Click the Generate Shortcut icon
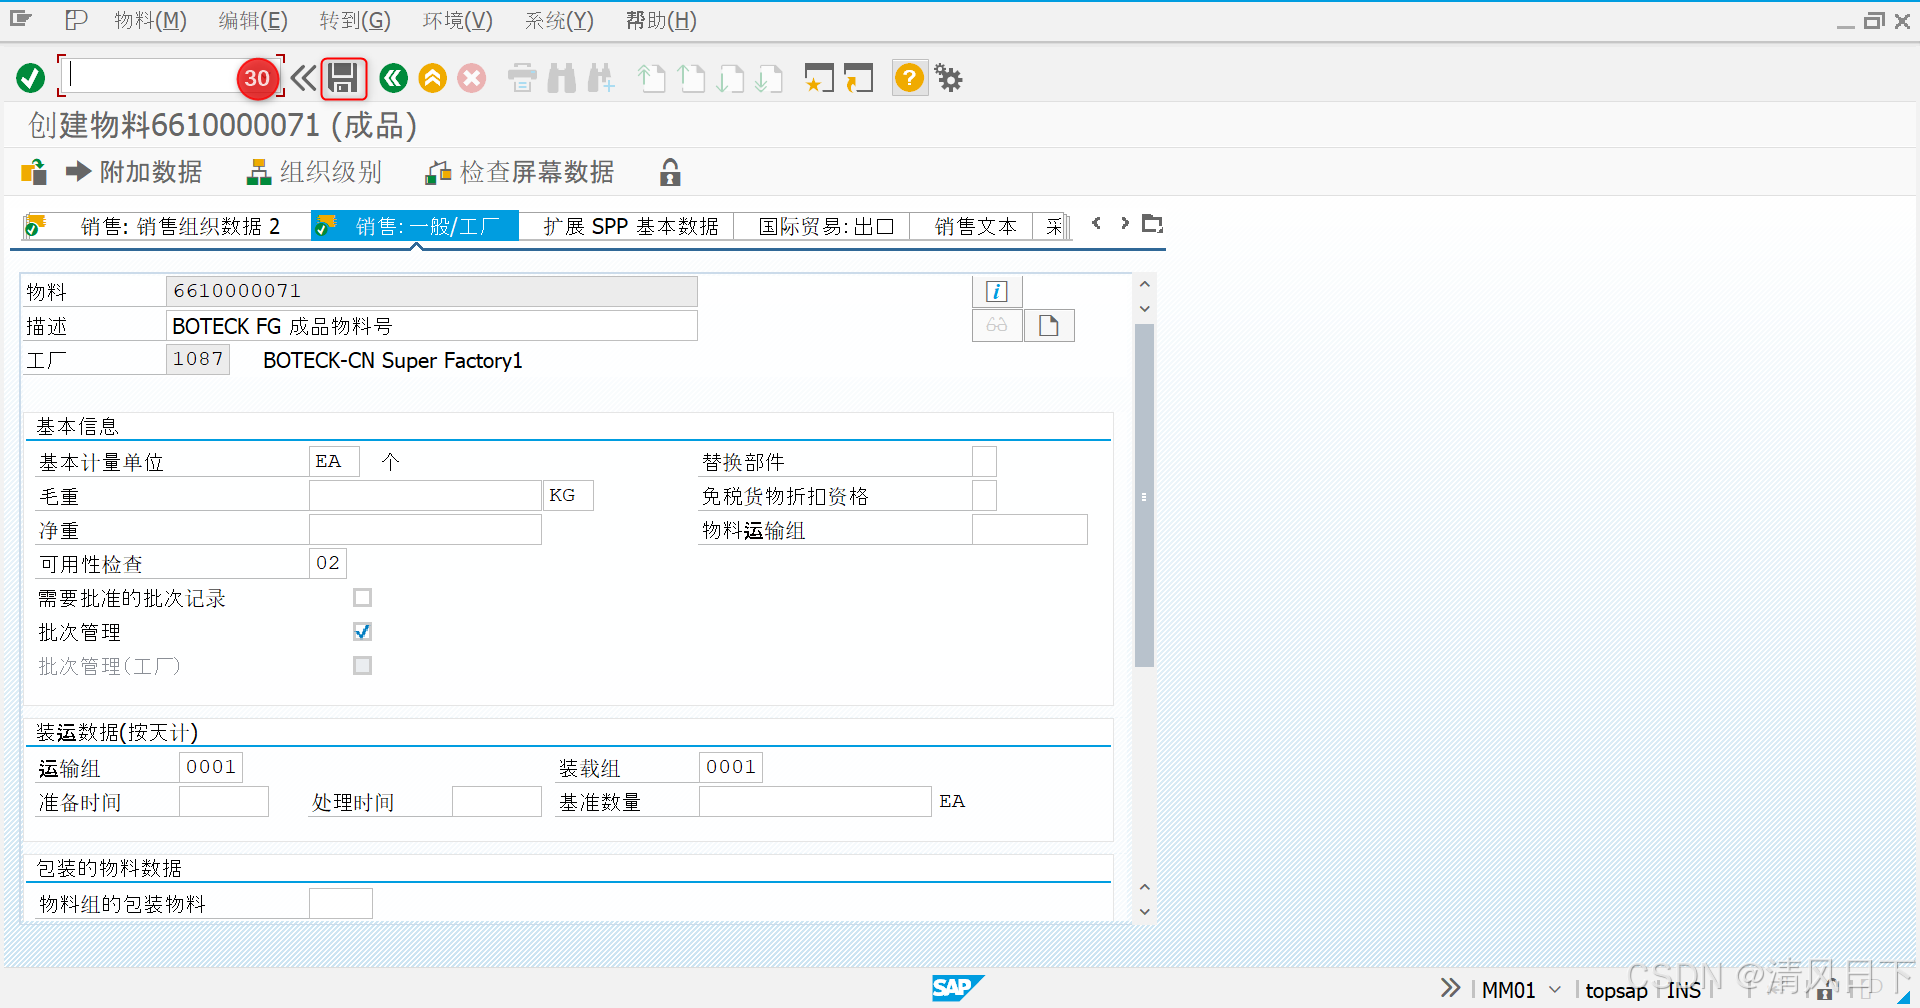The width and height of the screenshot is (1920, 1008). click(858, 78)
